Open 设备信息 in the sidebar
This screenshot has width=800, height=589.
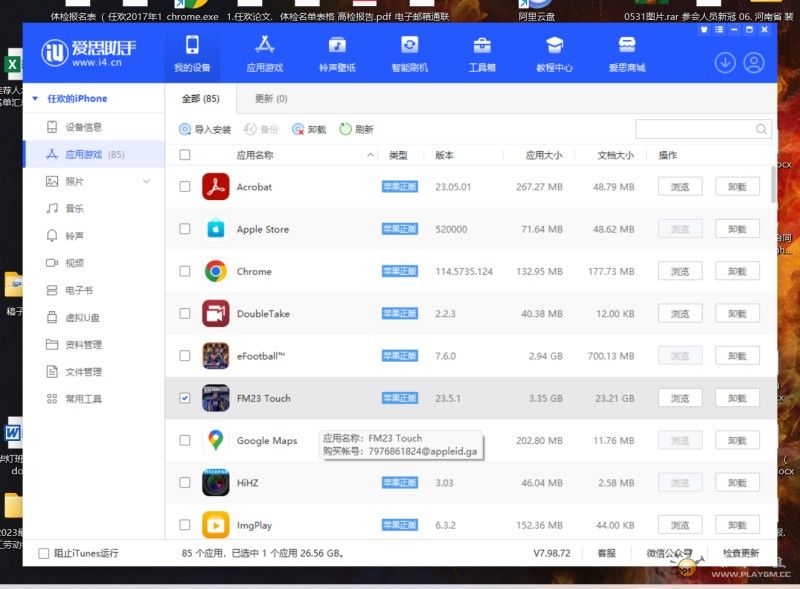[94, 127]
